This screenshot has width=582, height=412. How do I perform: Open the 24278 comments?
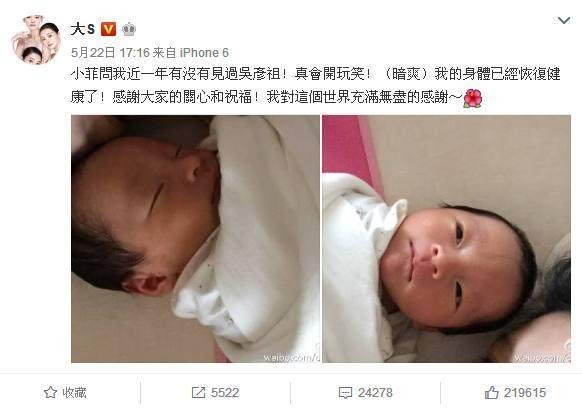[375, 392]
